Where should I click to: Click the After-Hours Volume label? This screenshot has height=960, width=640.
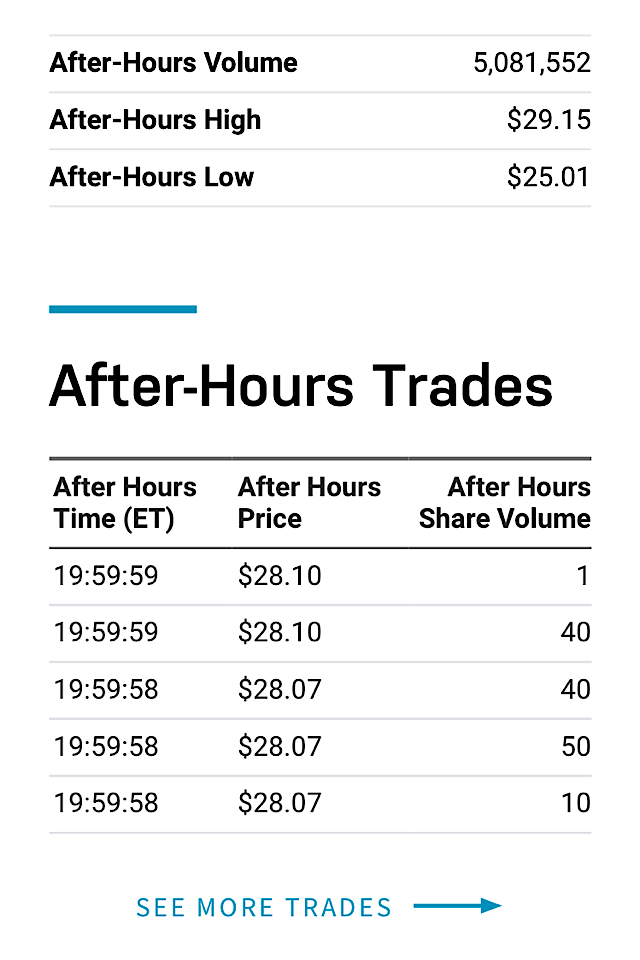pos(174,63)
